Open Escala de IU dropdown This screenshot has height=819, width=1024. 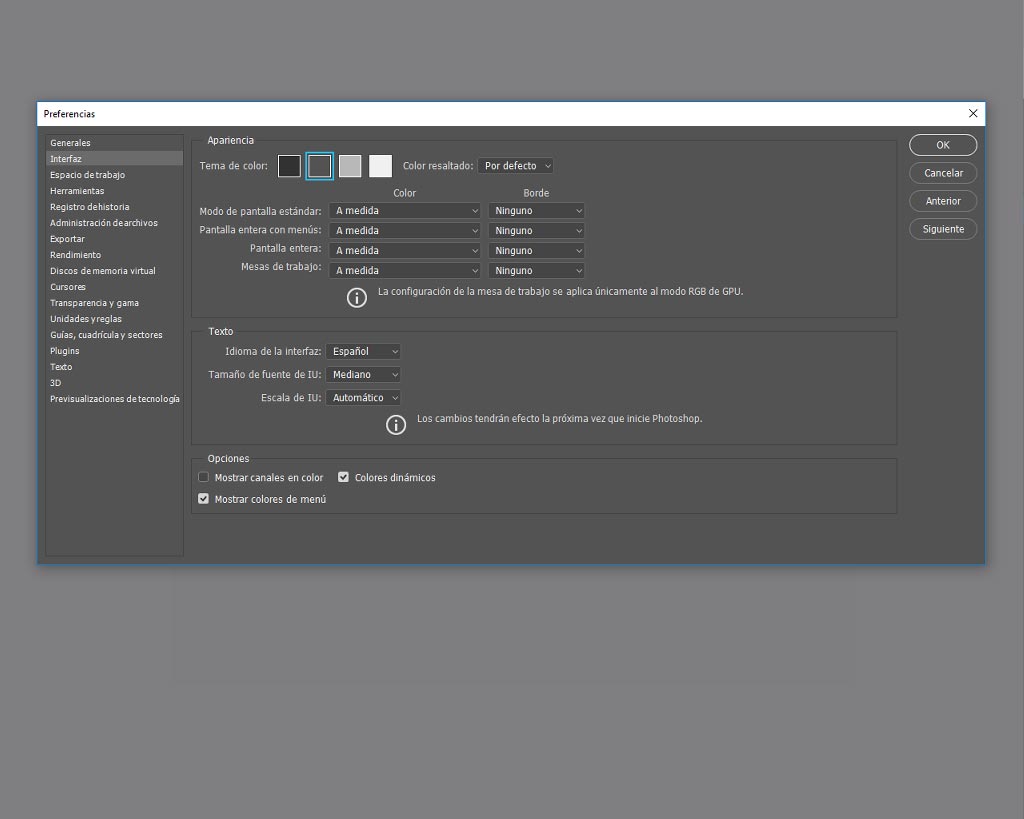coord(363,398)
